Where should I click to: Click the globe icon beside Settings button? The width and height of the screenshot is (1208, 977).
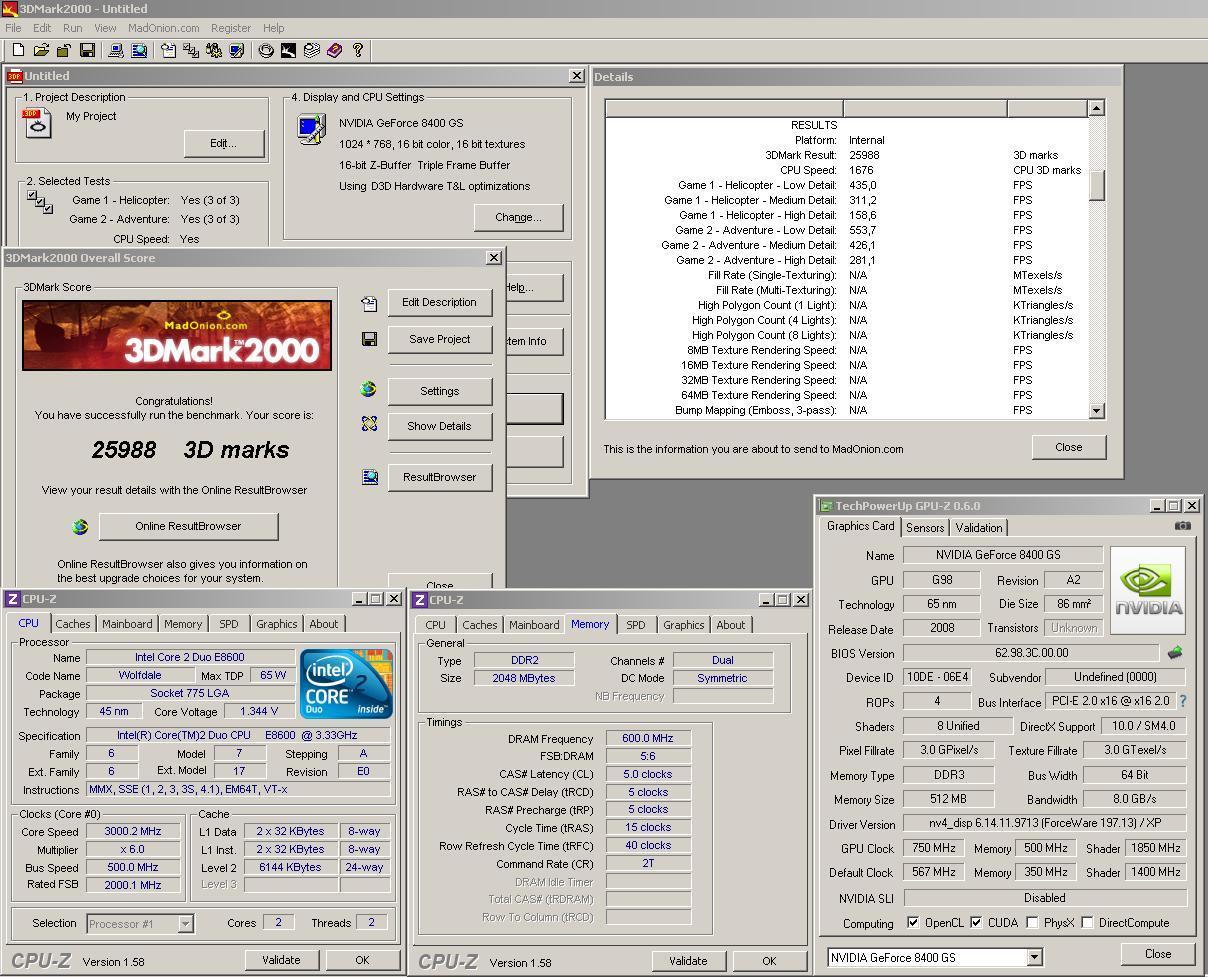click(369, 390)
